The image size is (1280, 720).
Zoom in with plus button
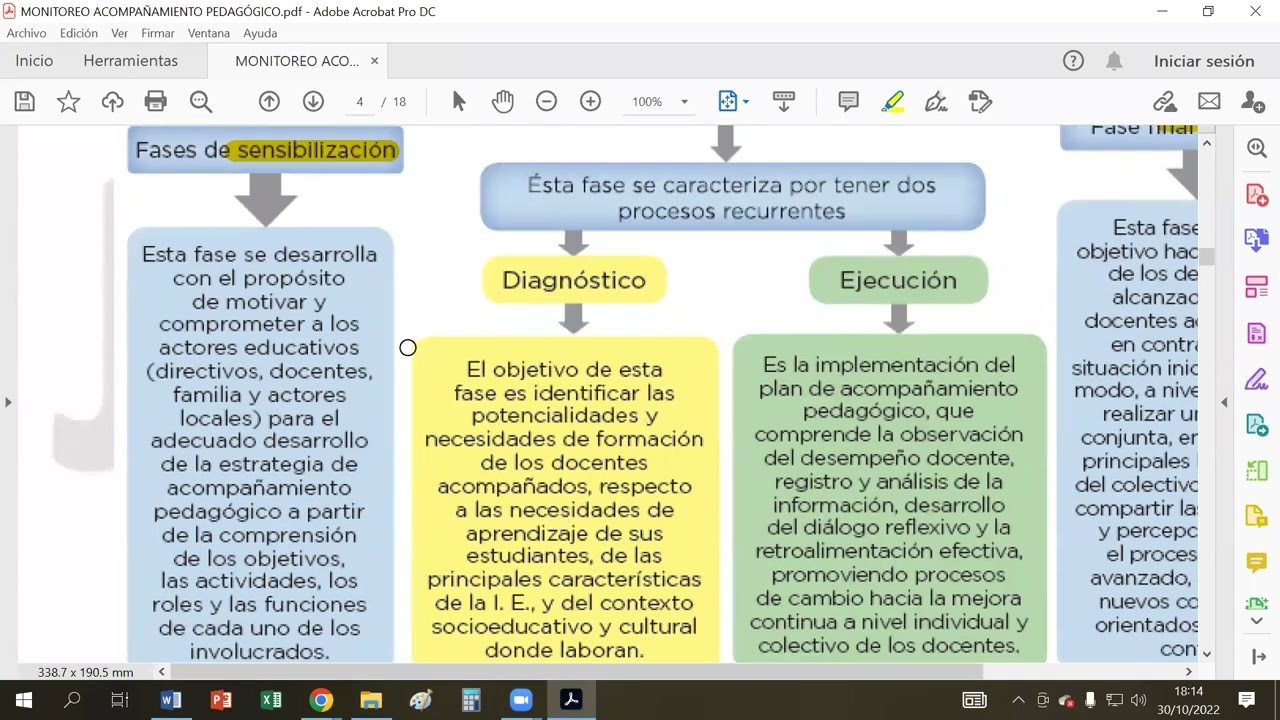590,101
